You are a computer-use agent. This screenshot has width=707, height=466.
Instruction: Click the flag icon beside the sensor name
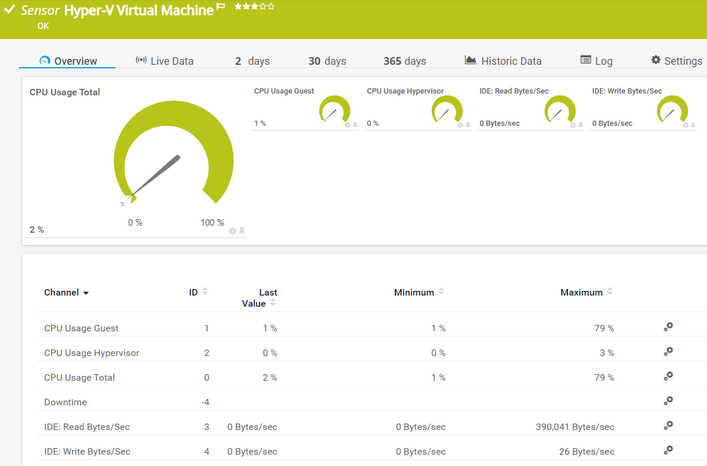221,7
